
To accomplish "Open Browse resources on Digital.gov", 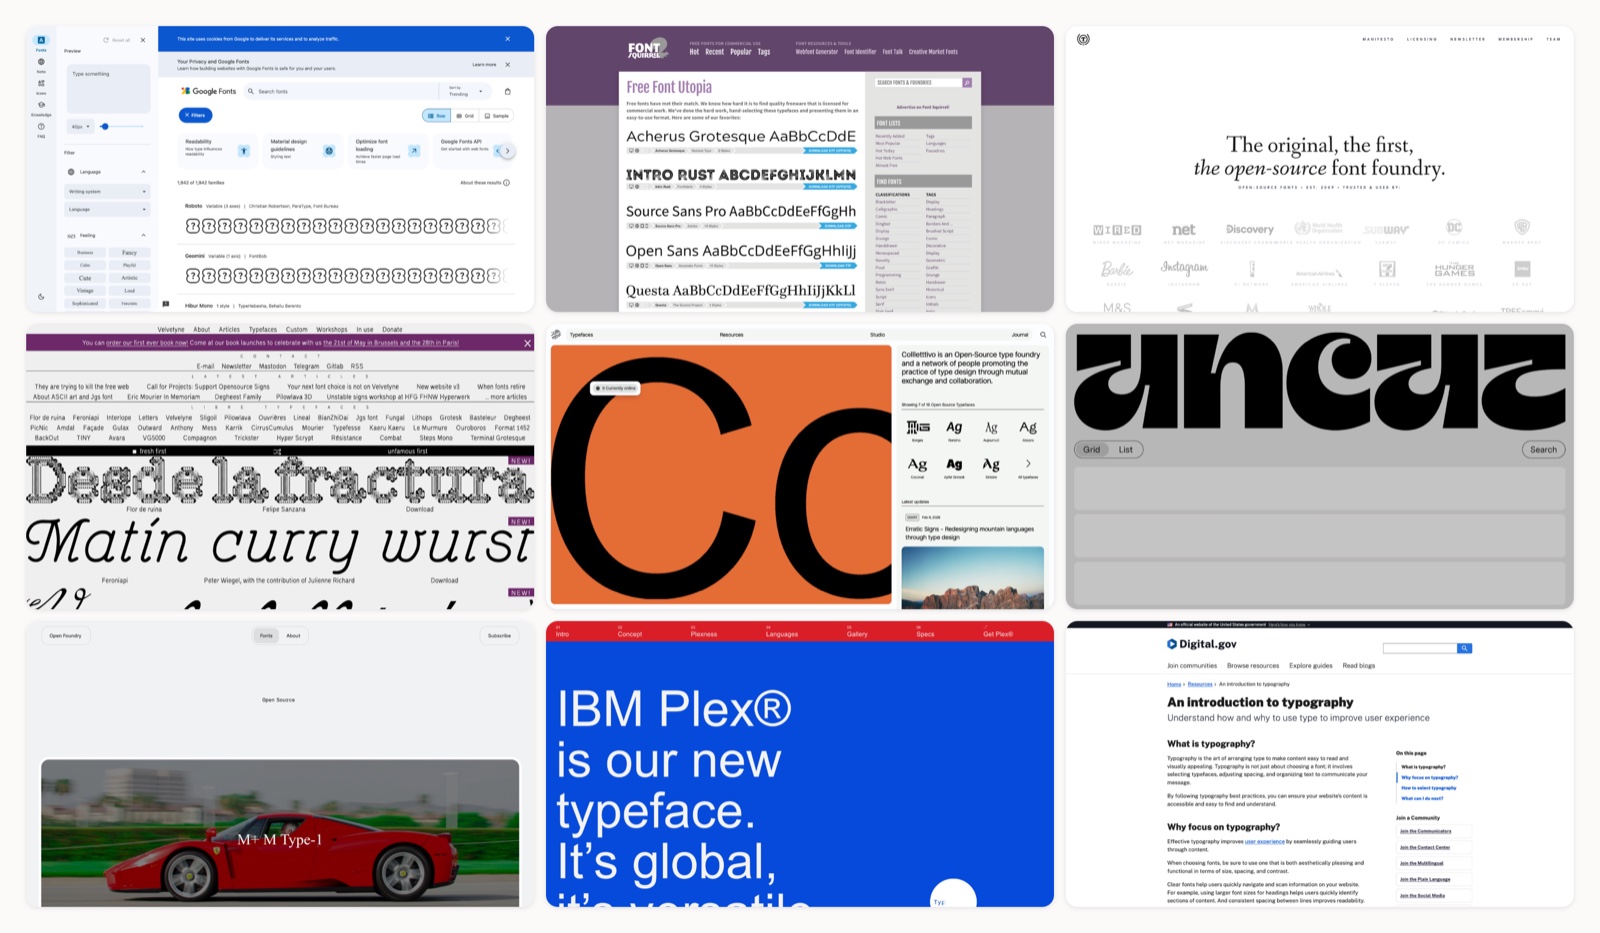I will (x=1253, y=666).
